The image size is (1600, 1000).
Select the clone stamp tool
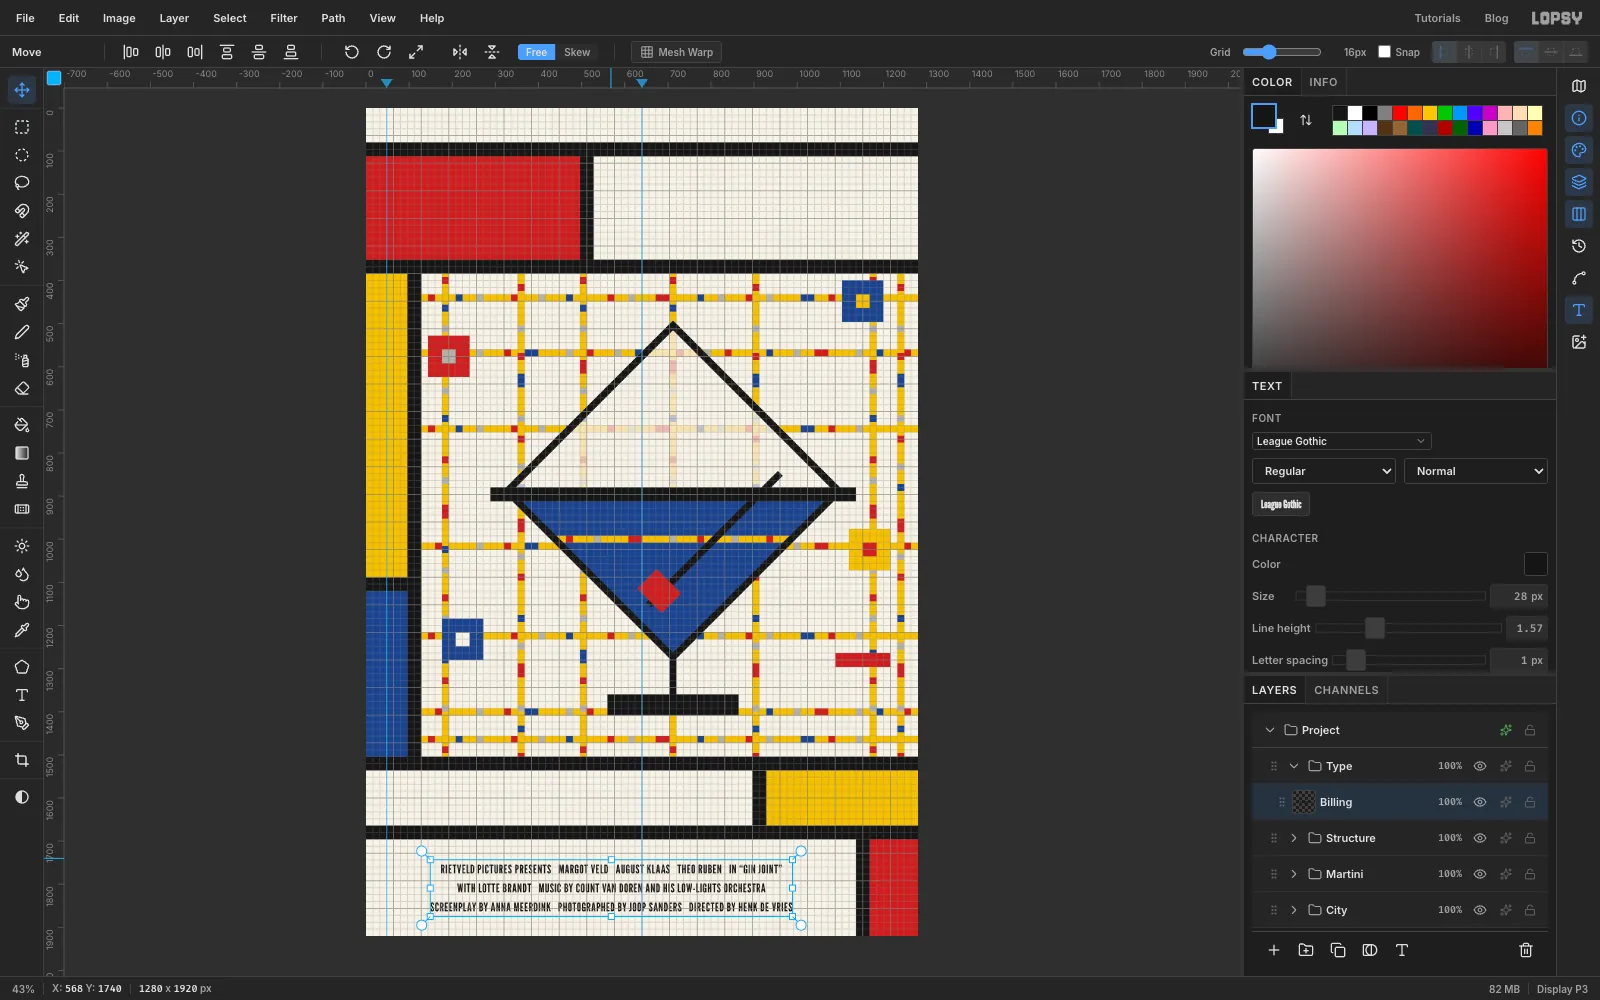click(x=22, y=481)
